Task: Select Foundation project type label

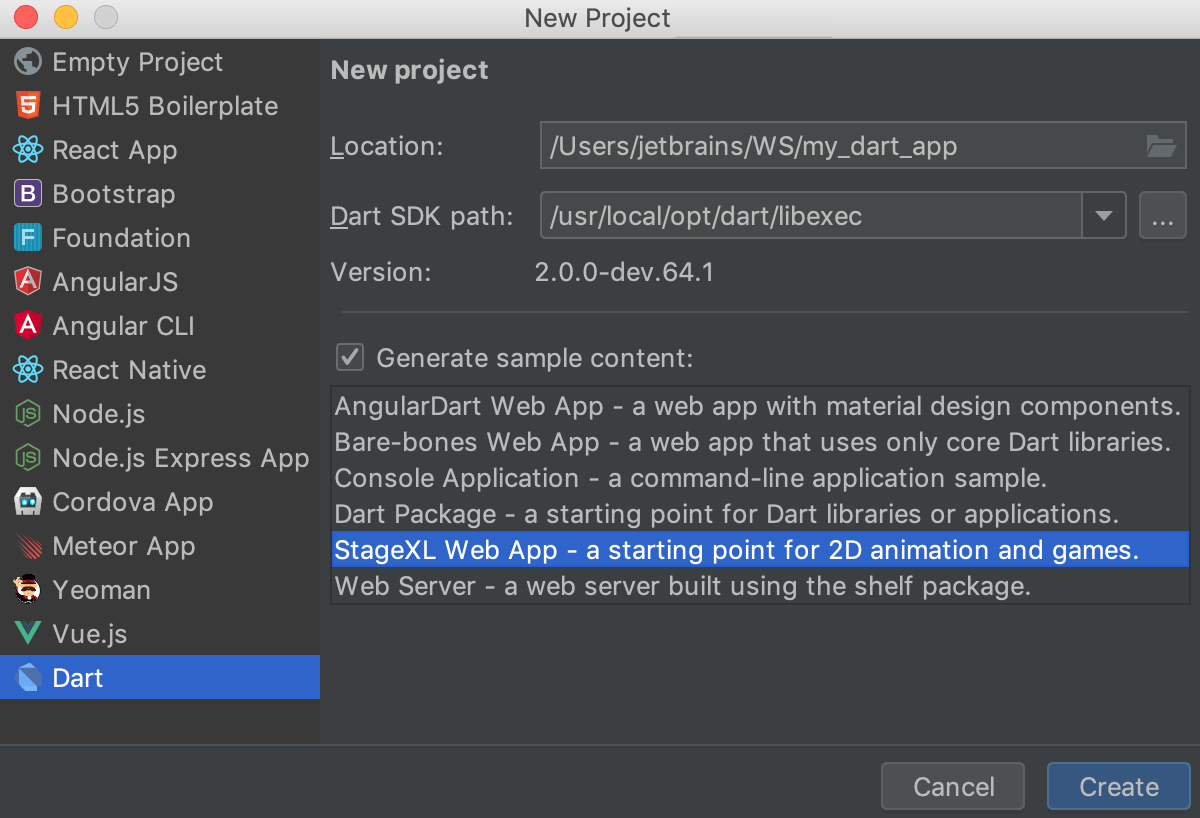Action: click(x=121, y=238)
